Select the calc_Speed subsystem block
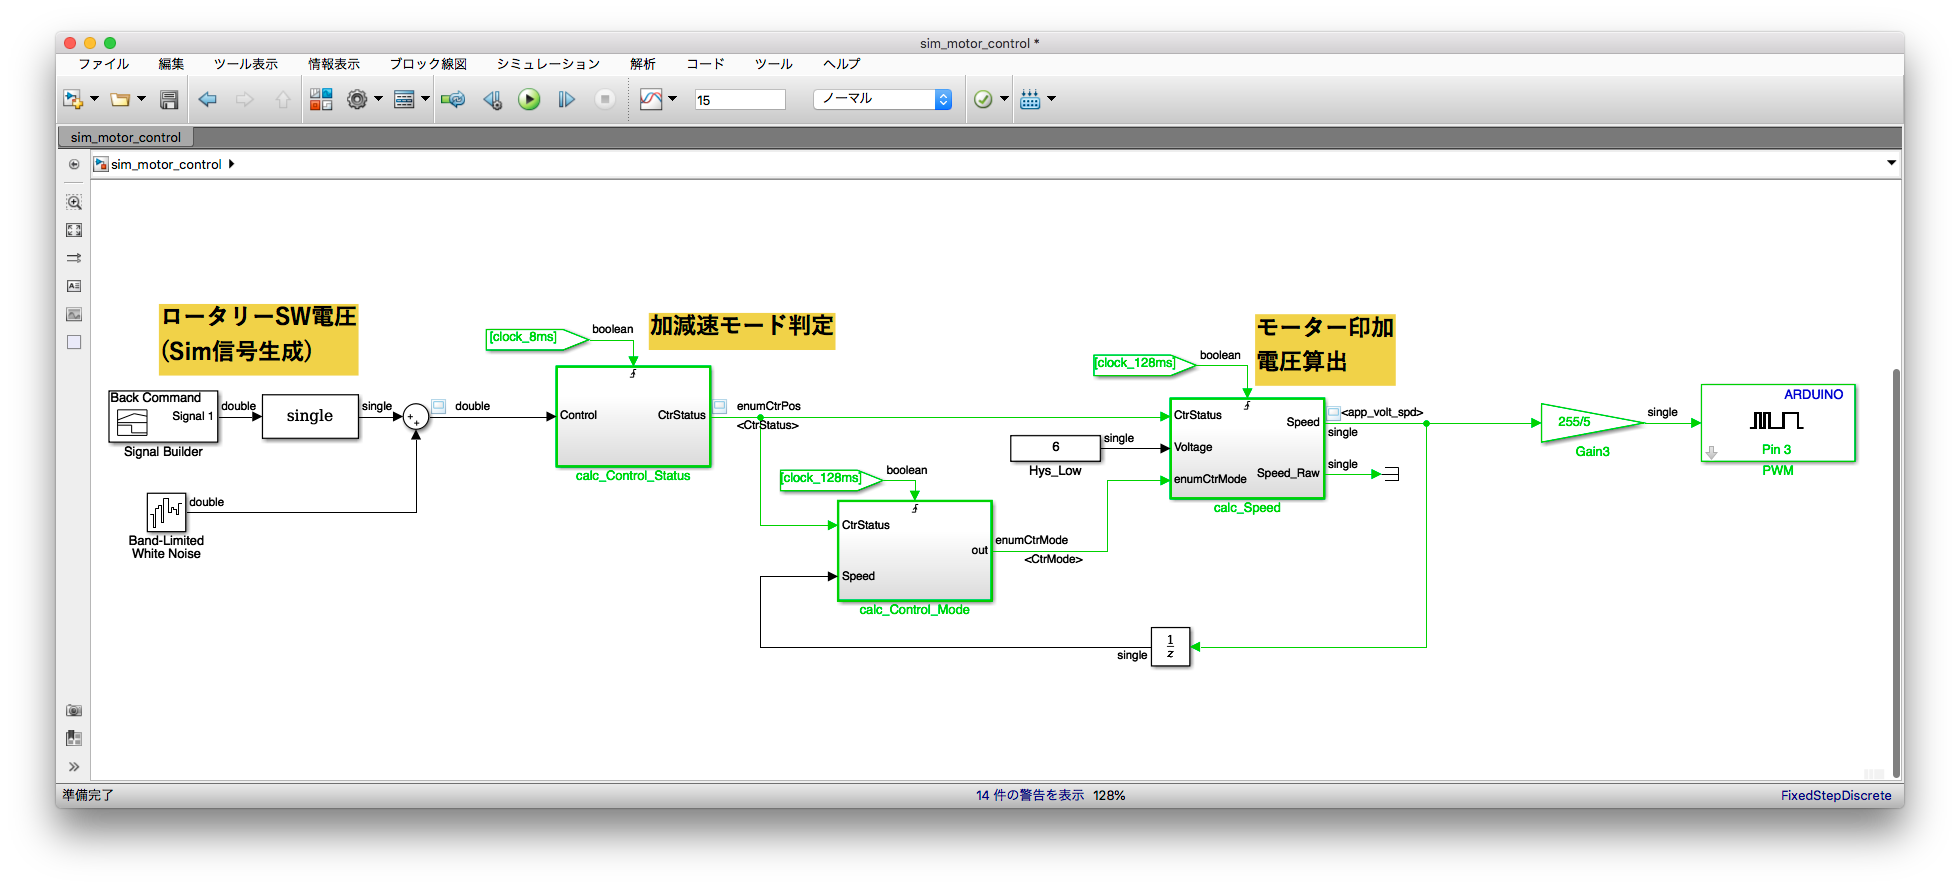1960x888 pixels. point(1247,448)
